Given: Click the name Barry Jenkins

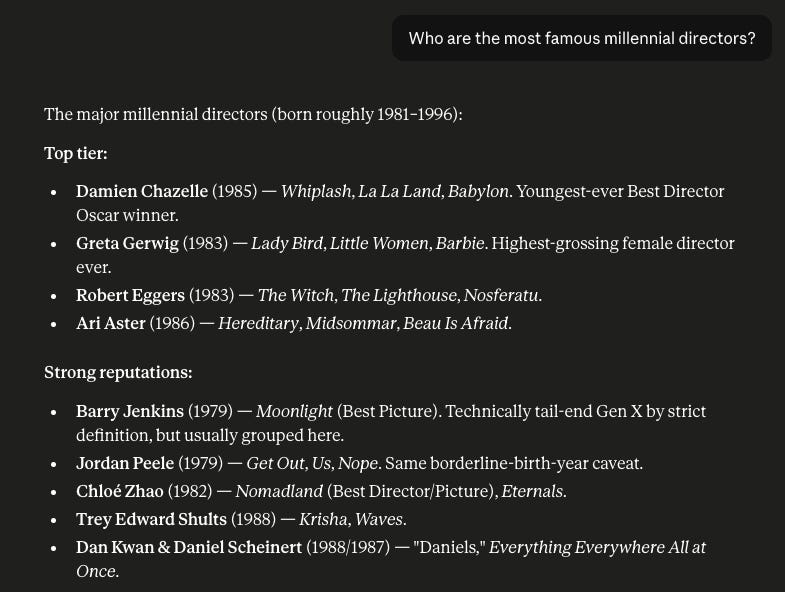Looking at the screenshot, I should click(x=130, y=411).
